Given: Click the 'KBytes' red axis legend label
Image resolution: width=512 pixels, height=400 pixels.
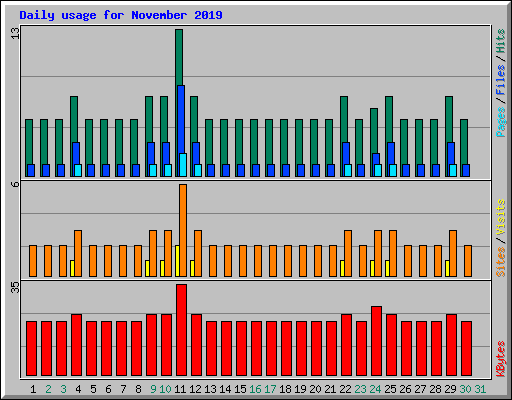Looking at the screenshot, I should 500,359.
